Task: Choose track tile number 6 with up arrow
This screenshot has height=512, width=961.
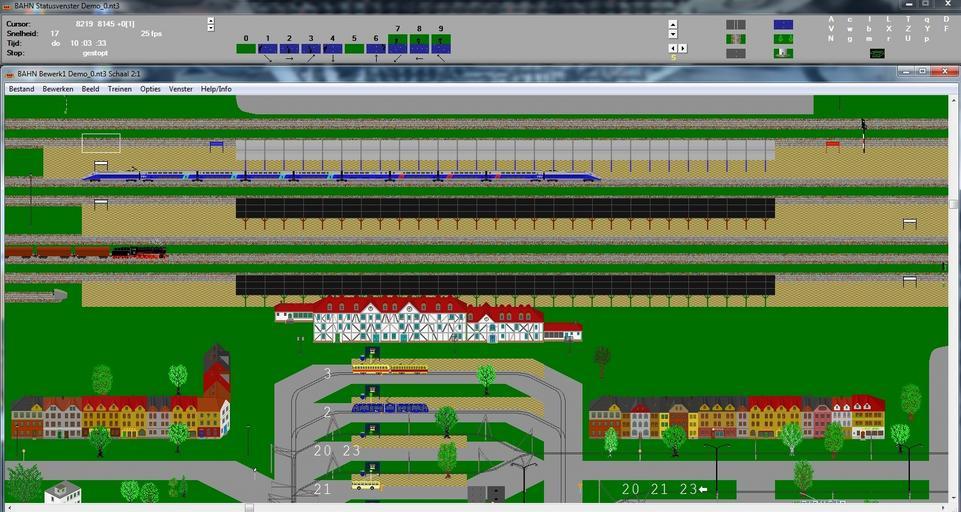Action: click(x=376, y=48)
